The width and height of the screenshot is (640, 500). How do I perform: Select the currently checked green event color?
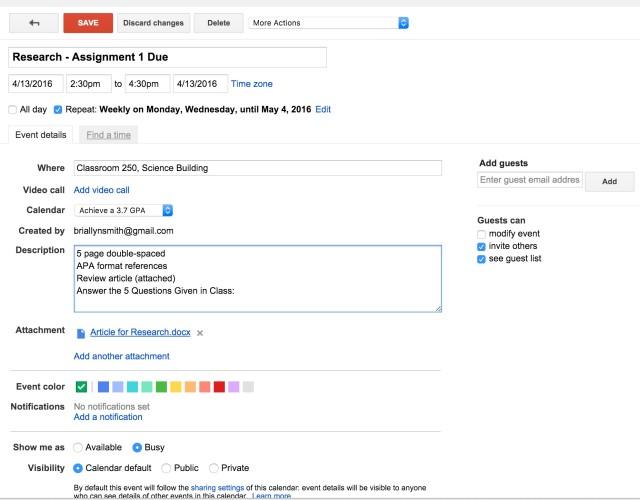tap(81, 387)
